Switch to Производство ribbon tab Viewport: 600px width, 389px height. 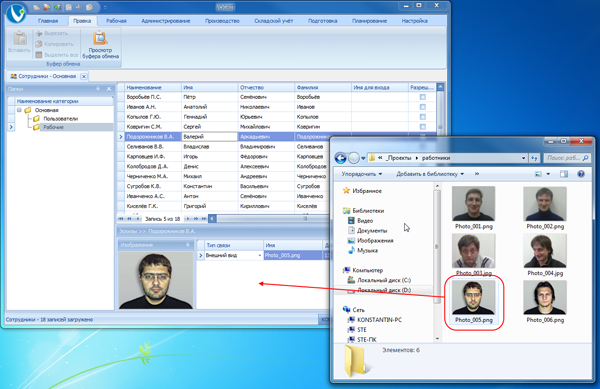(222, 21)
